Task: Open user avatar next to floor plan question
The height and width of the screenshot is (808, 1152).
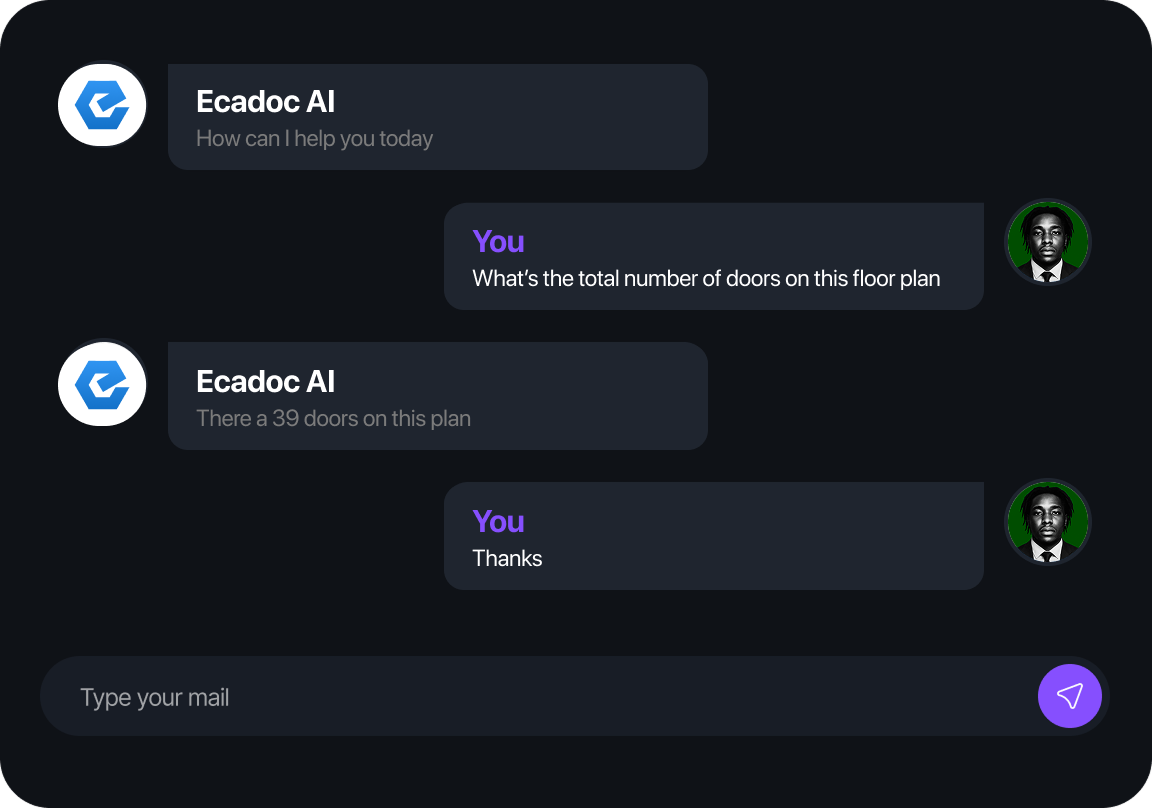Action: (1047, 243)
